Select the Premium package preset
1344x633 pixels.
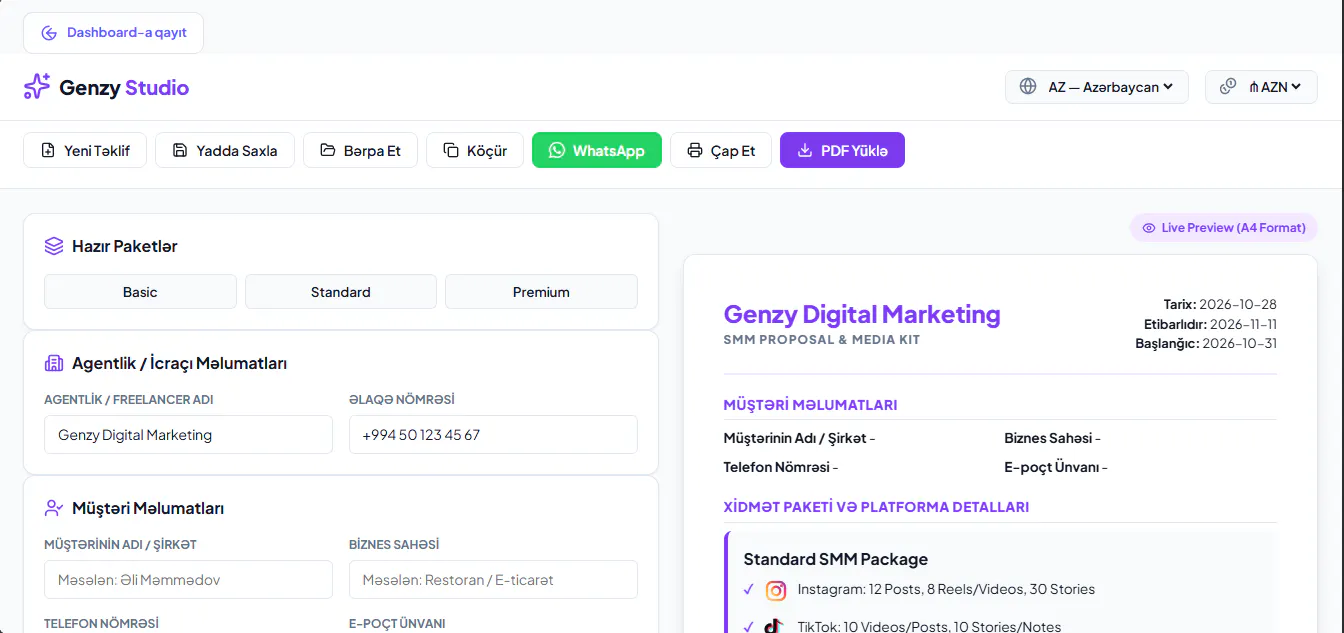(541, 292)
